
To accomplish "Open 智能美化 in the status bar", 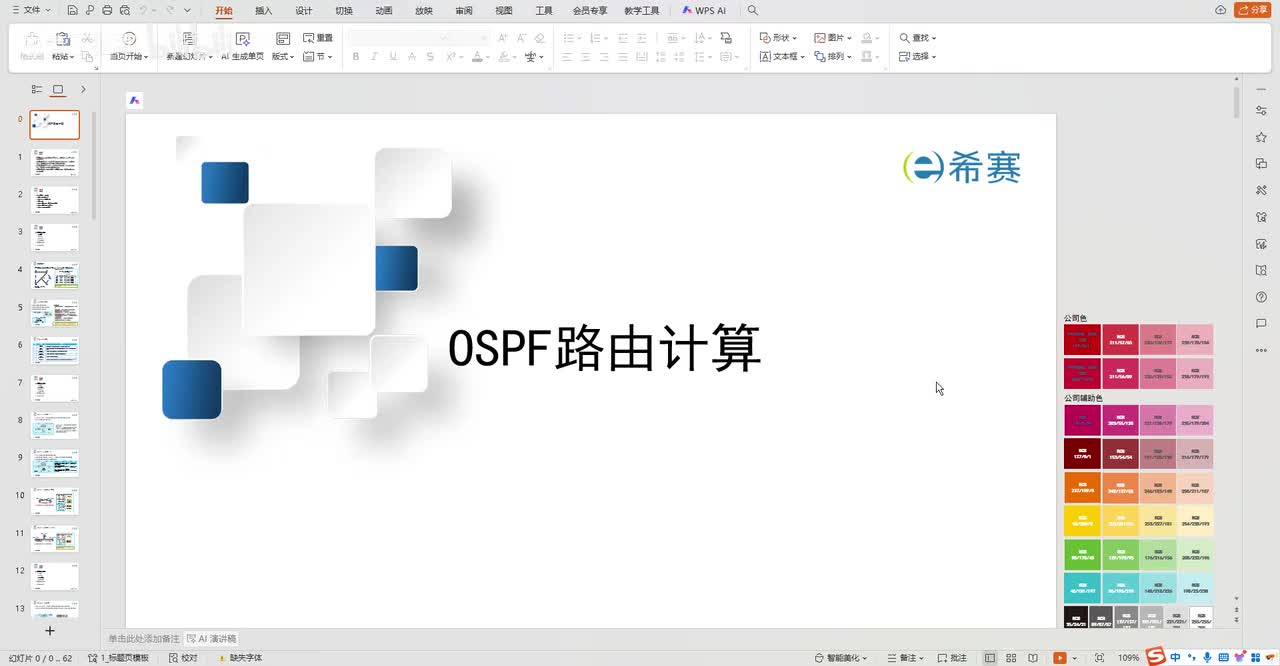I will click(840, 658).
